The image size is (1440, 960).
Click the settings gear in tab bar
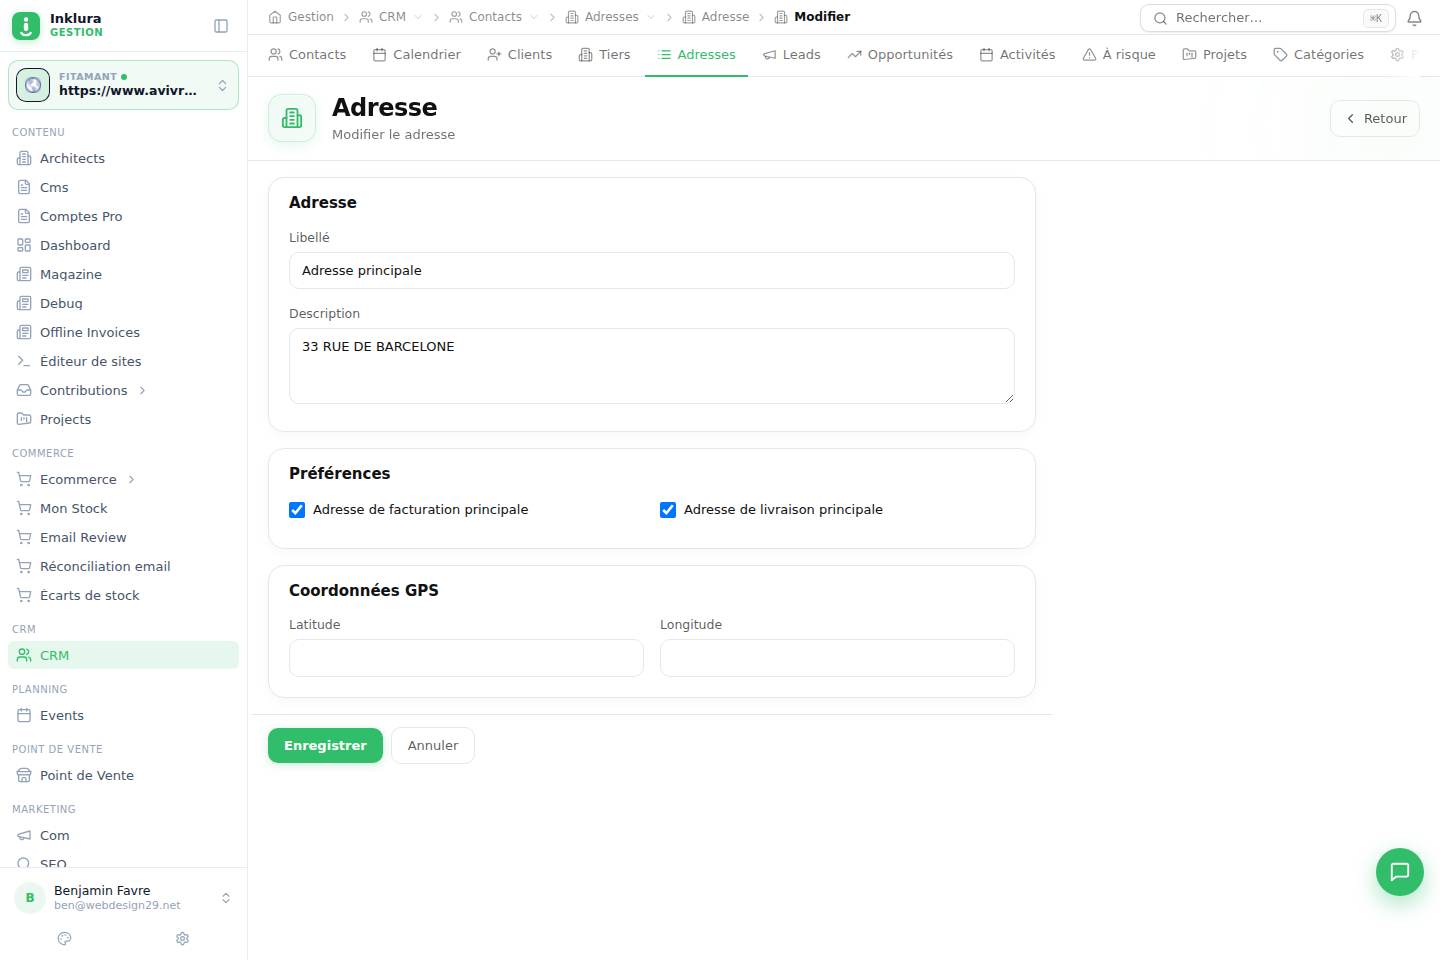coord(1397,55)
